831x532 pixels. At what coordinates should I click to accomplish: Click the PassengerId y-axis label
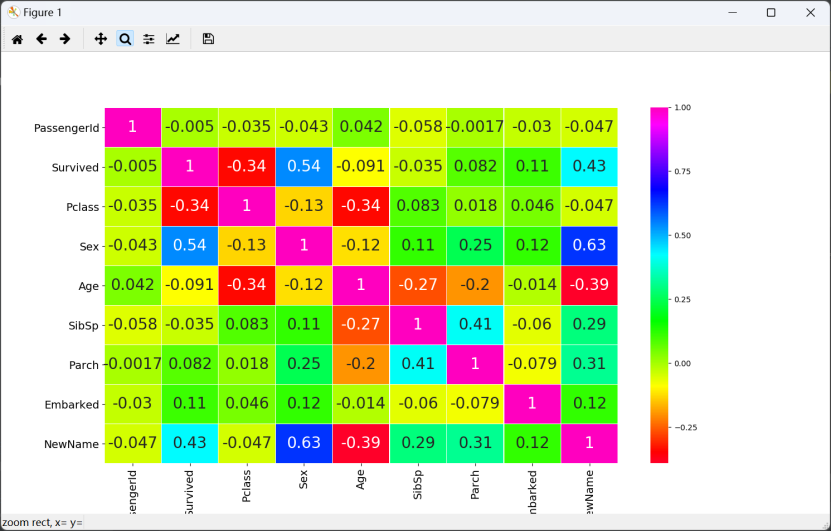(66, 128)
